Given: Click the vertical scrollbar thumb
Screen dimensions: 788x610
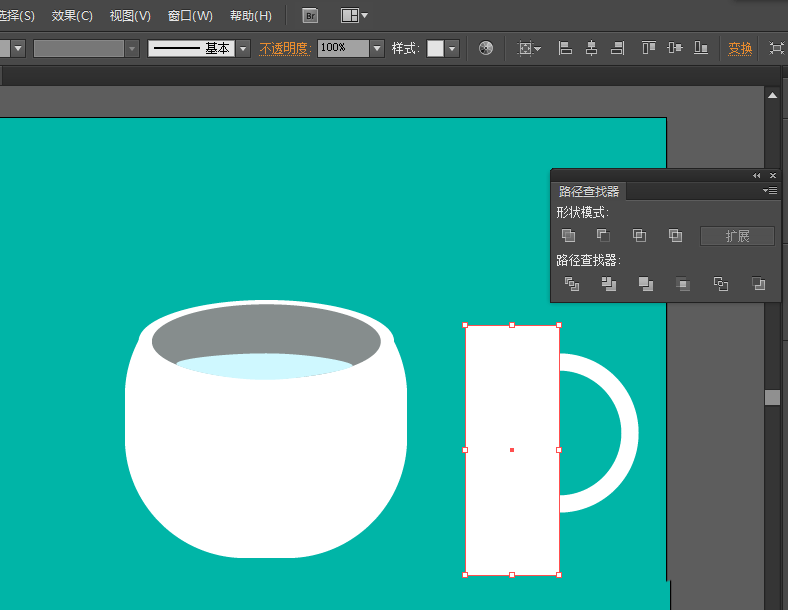Looking at the screenshot, I should (772, 397).
